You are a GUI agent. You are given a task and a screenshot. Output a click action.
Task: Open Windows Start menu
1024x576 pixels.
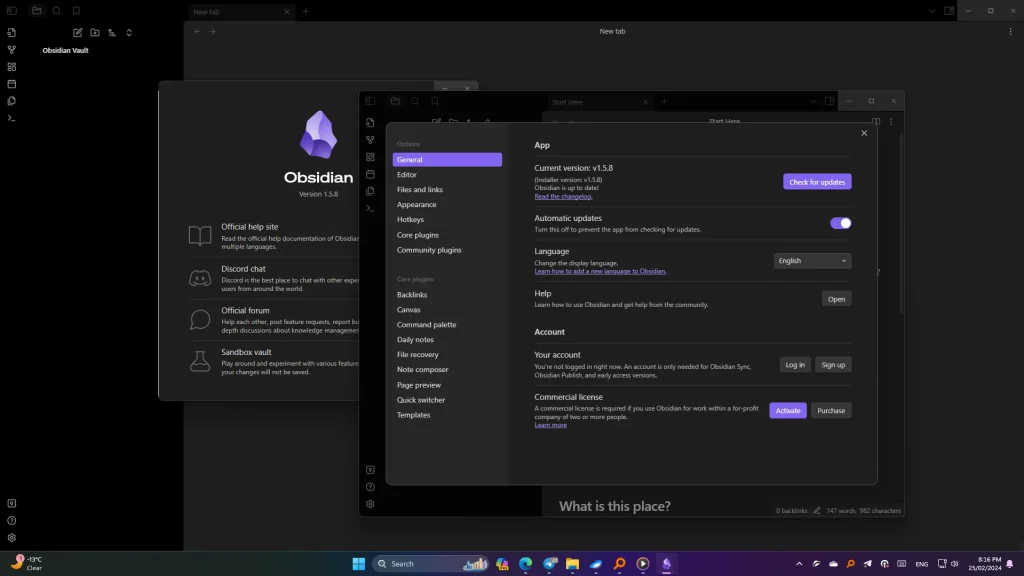pyautogui.click(x=359, y=564)
